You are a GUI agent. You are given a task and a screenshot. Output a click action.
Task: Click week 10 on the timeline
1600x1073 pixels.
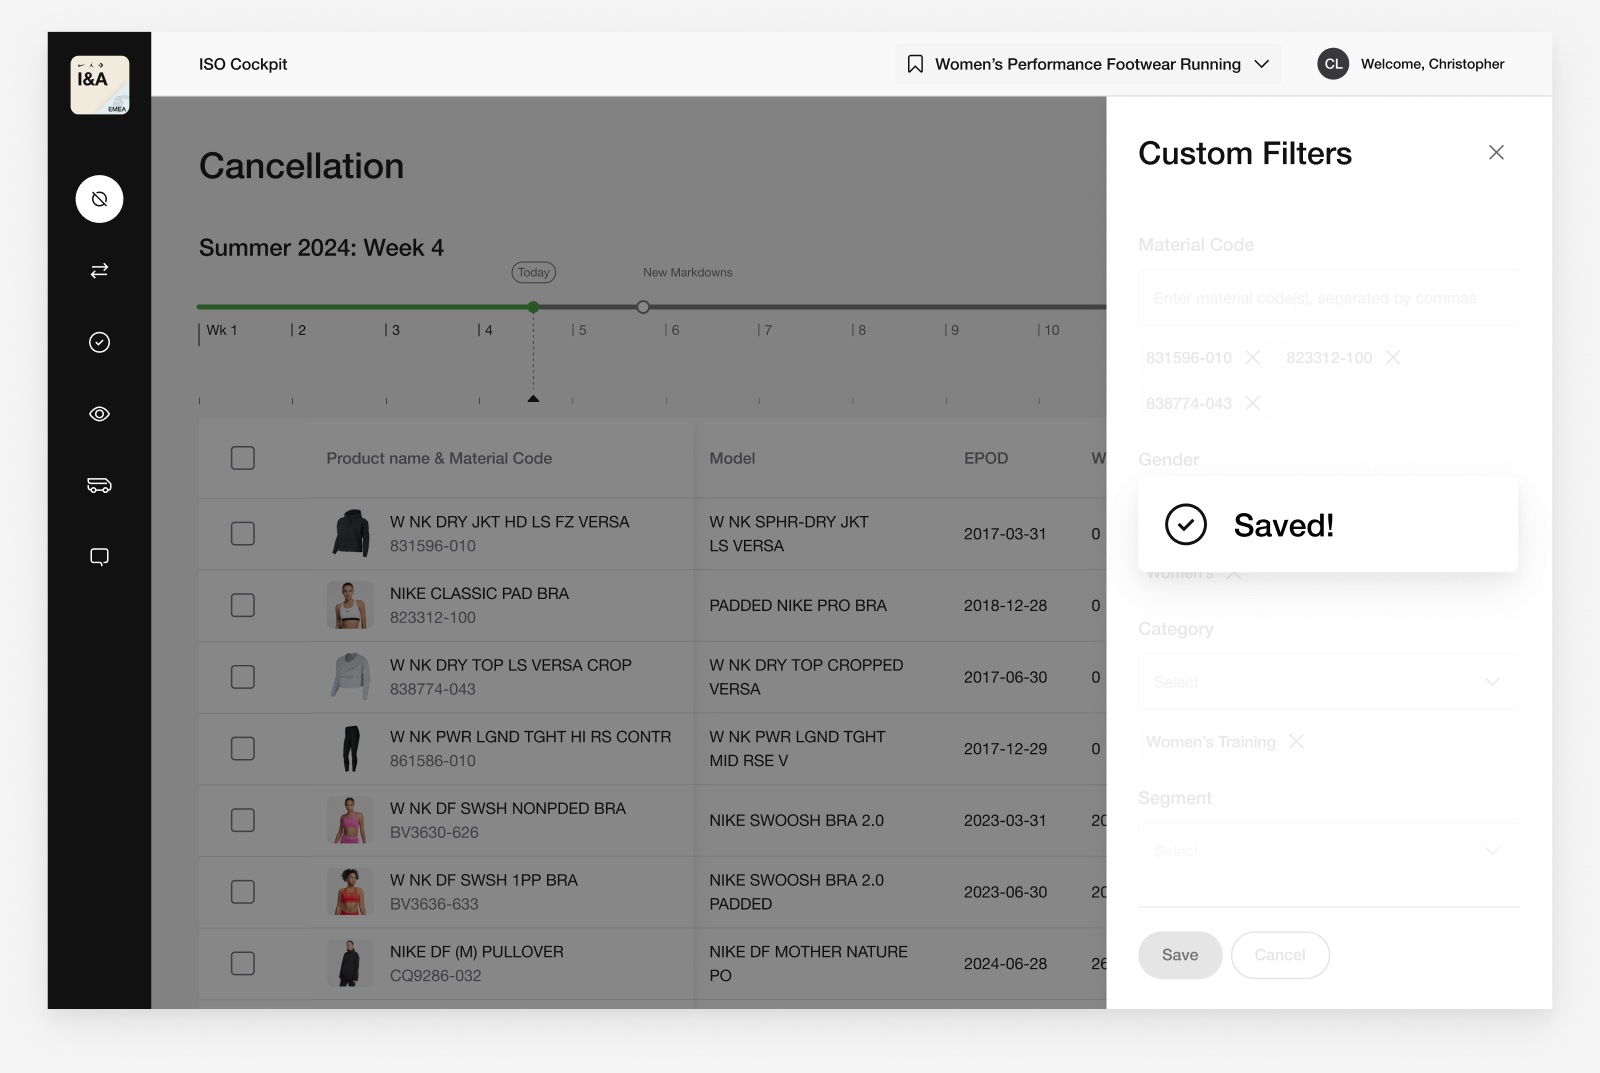point(1049,330)
